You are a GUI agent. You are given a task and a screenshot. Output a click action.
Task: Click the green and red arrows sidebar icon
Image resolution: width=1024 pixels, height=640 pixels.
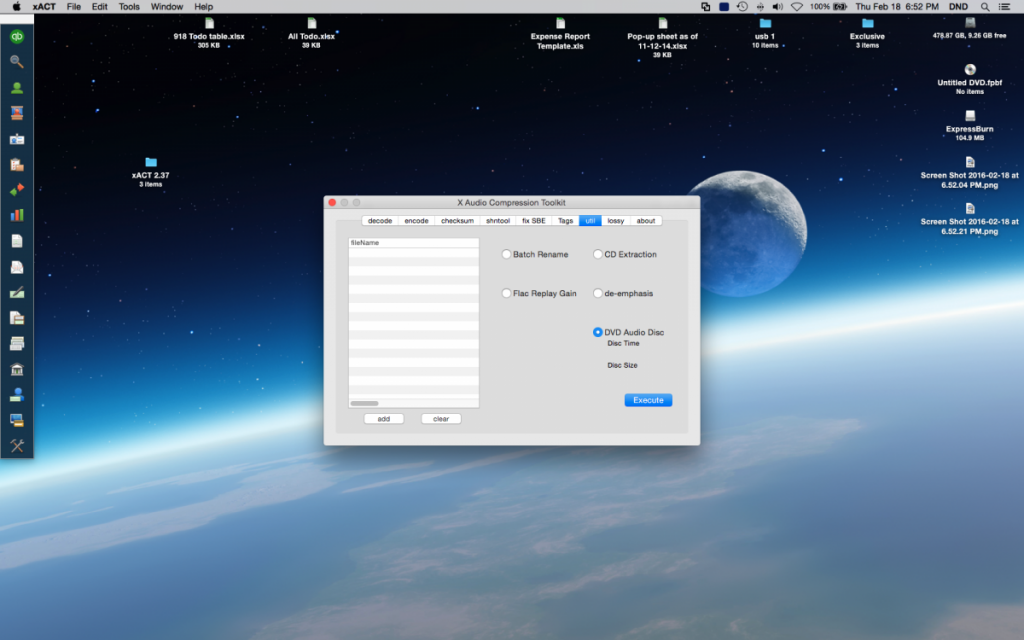[17, 189]
